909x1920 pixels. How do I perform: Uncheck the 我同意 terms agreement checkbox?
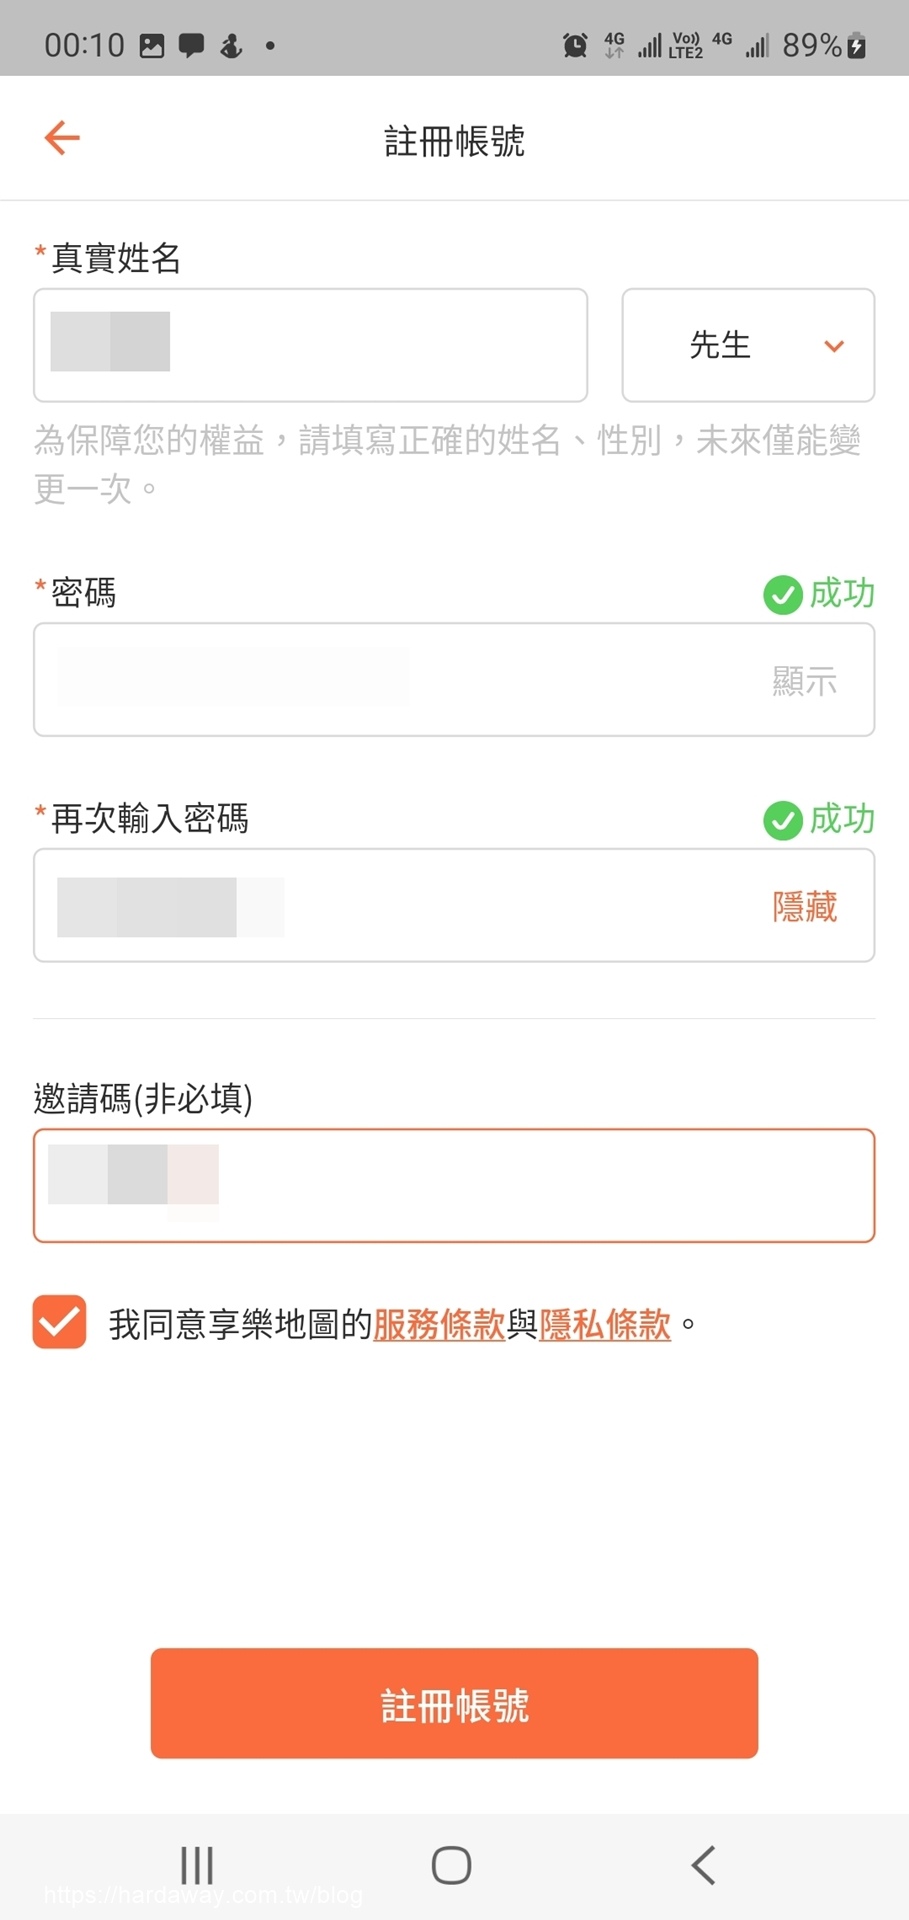click(x=59, y=1322)
